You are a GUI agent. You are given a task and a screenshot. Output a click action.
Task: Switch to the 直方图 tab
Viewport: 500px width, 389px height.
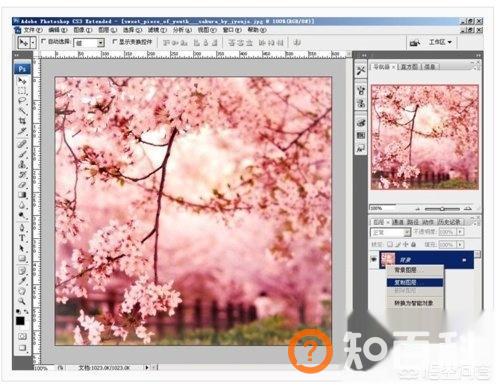click(409, 67)
